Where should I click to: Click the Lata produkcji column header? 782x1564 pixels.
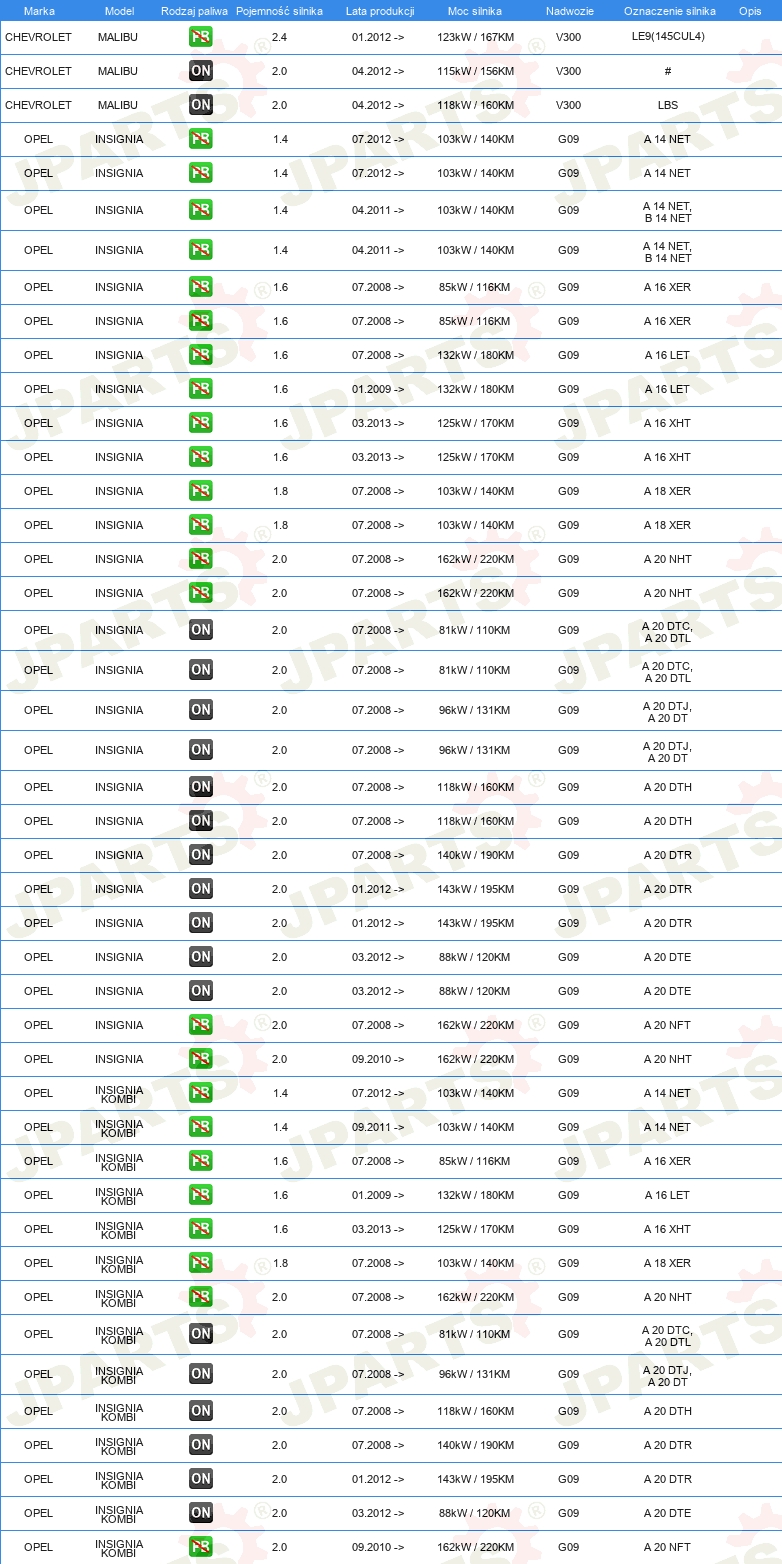pos(380,11)
